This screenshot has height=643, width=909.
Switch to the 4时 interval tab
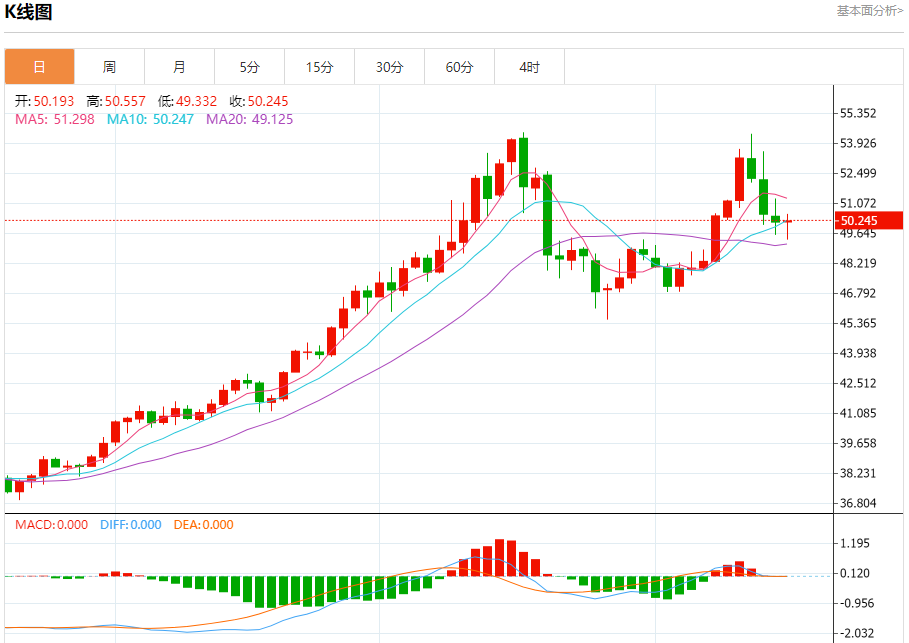529,67
